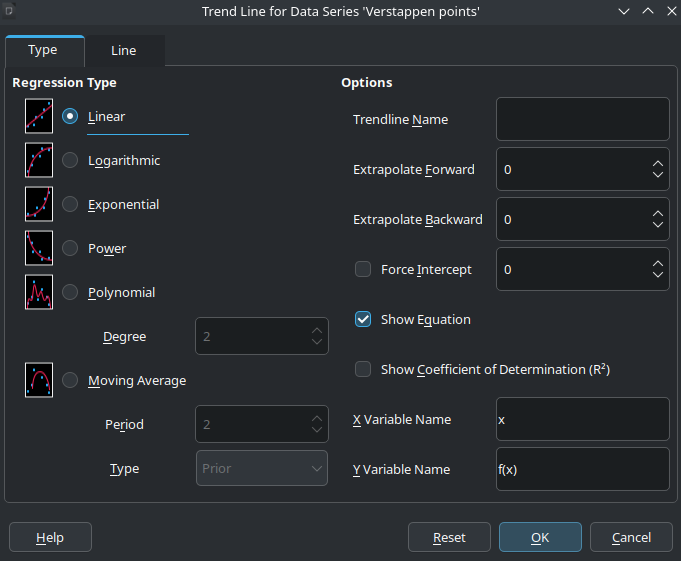Decrease Extrapolate Backward value with down arrow
The width and height of the screenshot is (681, 561).
pyautogui.click(x=657, y=225)
